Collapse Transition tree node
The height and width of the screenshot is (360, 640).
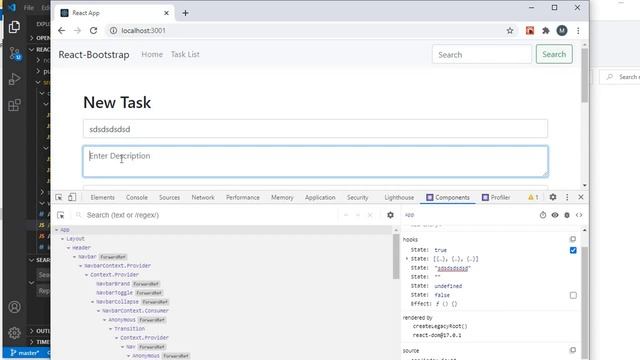pyautogui.click(x=110, y=329)
